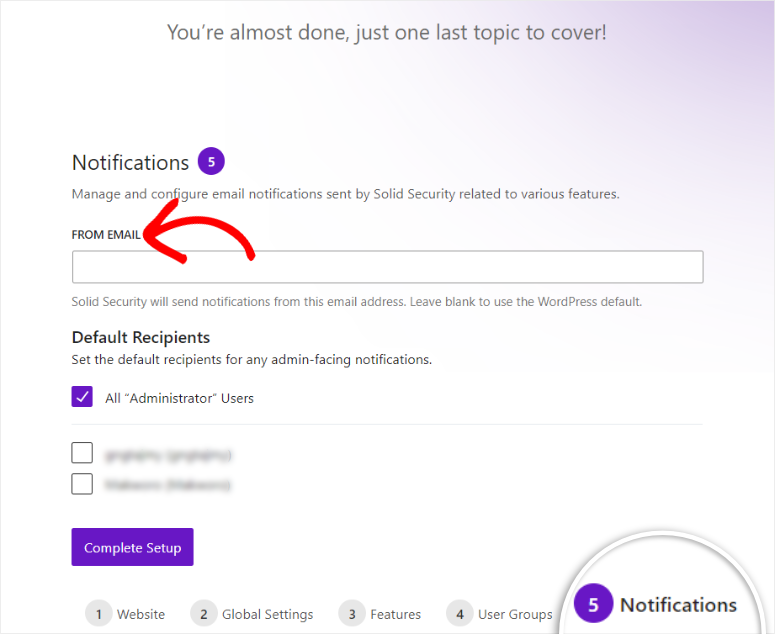The width and height of the screenshot is (775, 634).
Task: Click the Notifications step label at bottom
Action: pos(678,605)
